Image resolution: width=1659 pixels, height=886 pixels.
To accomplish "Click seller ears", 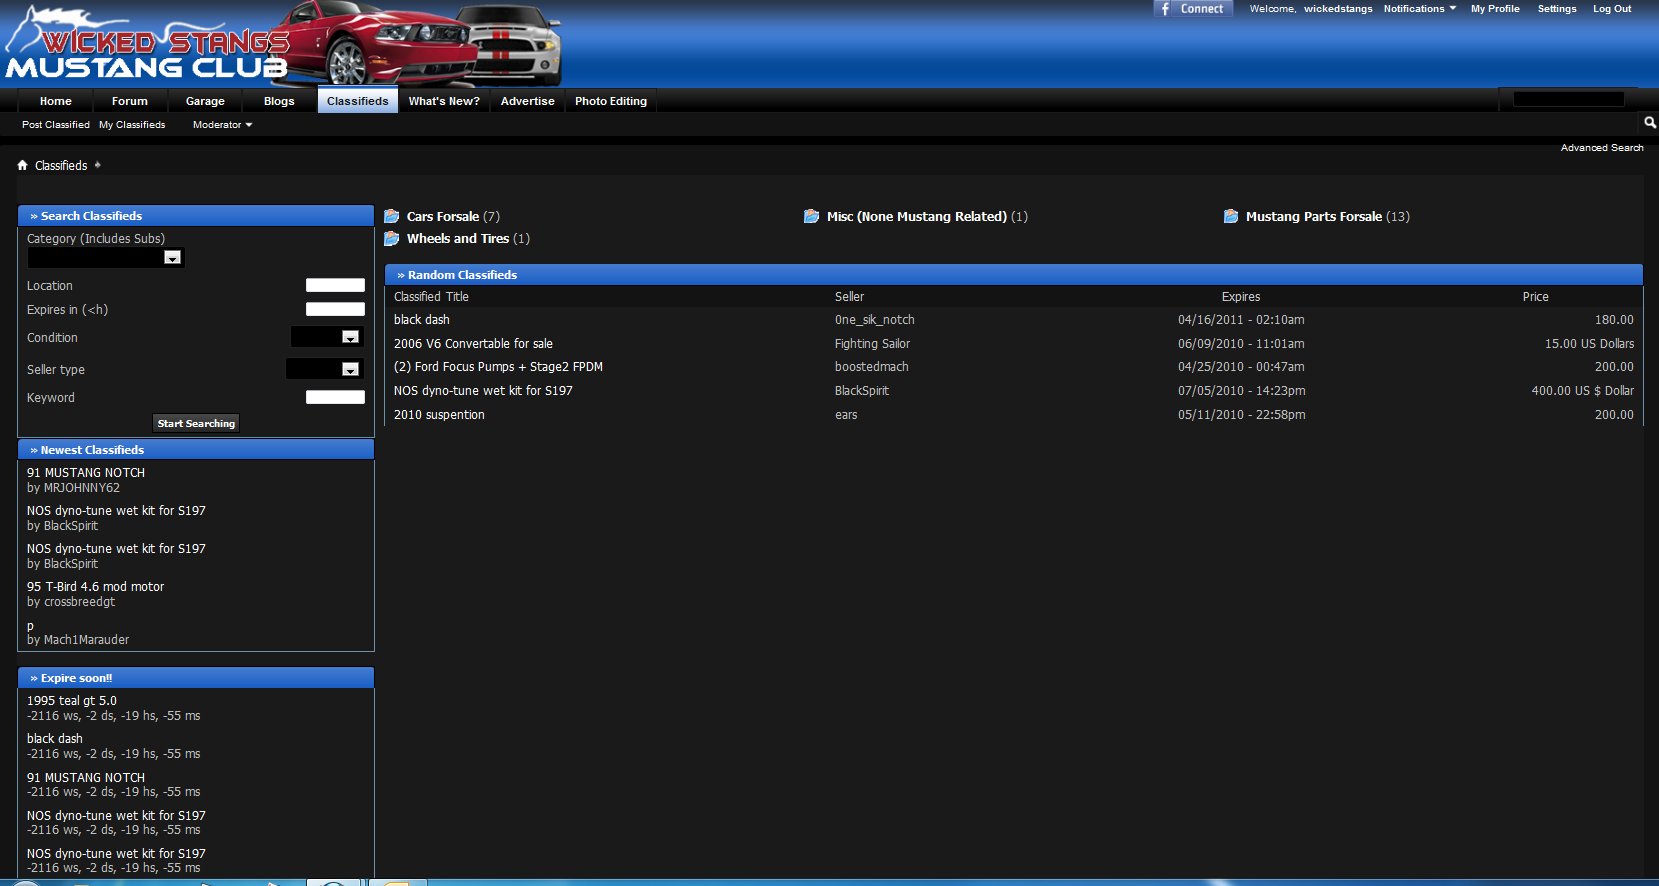I will (x=846, y=415).
